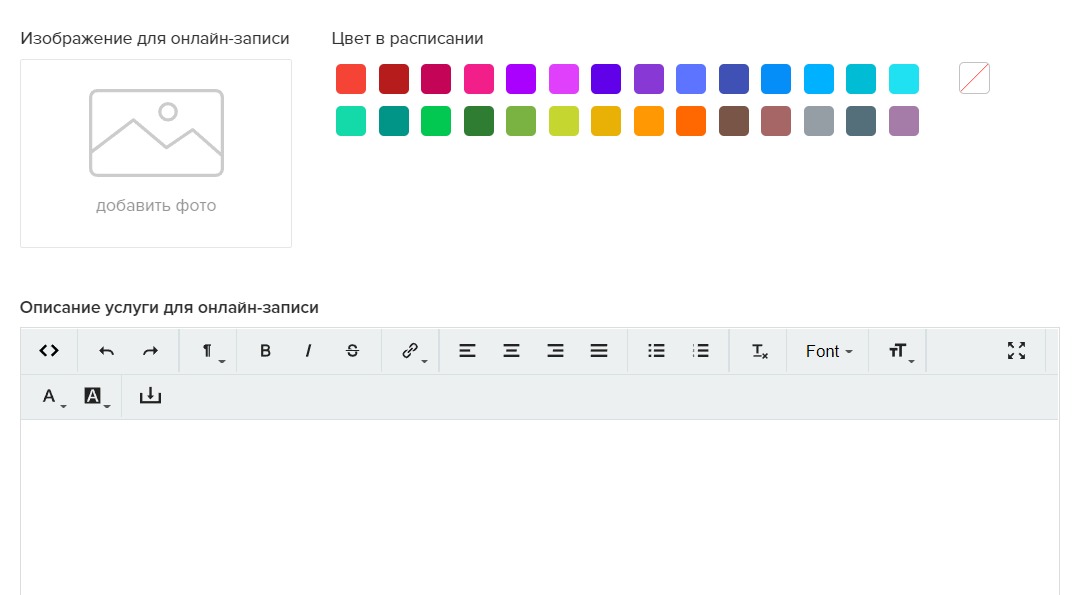Viewport: 1082px width, 595px height.
Task: Pick the crimson schedule color
Action: click(x=436, y=79)
